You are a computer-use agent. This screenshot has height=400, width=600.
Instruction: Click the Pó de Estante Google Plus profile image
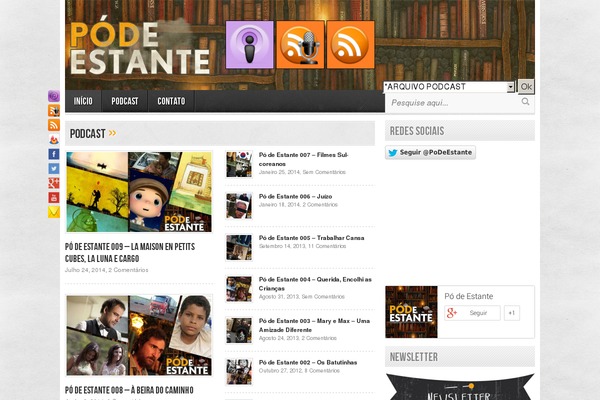click(411, 312)
